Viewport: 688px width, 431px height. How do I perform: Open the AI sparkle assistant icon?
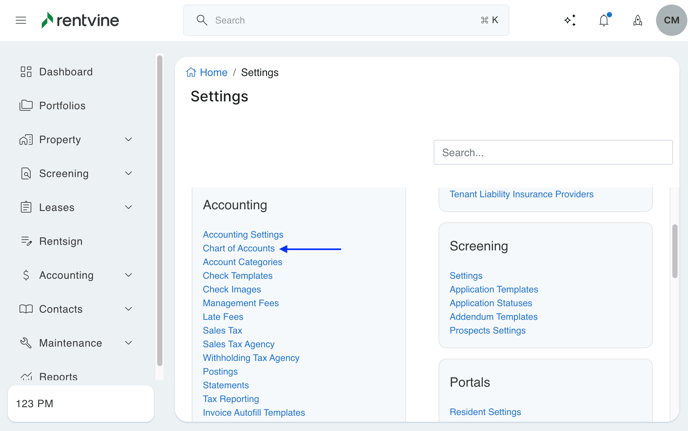pos(570,20)
